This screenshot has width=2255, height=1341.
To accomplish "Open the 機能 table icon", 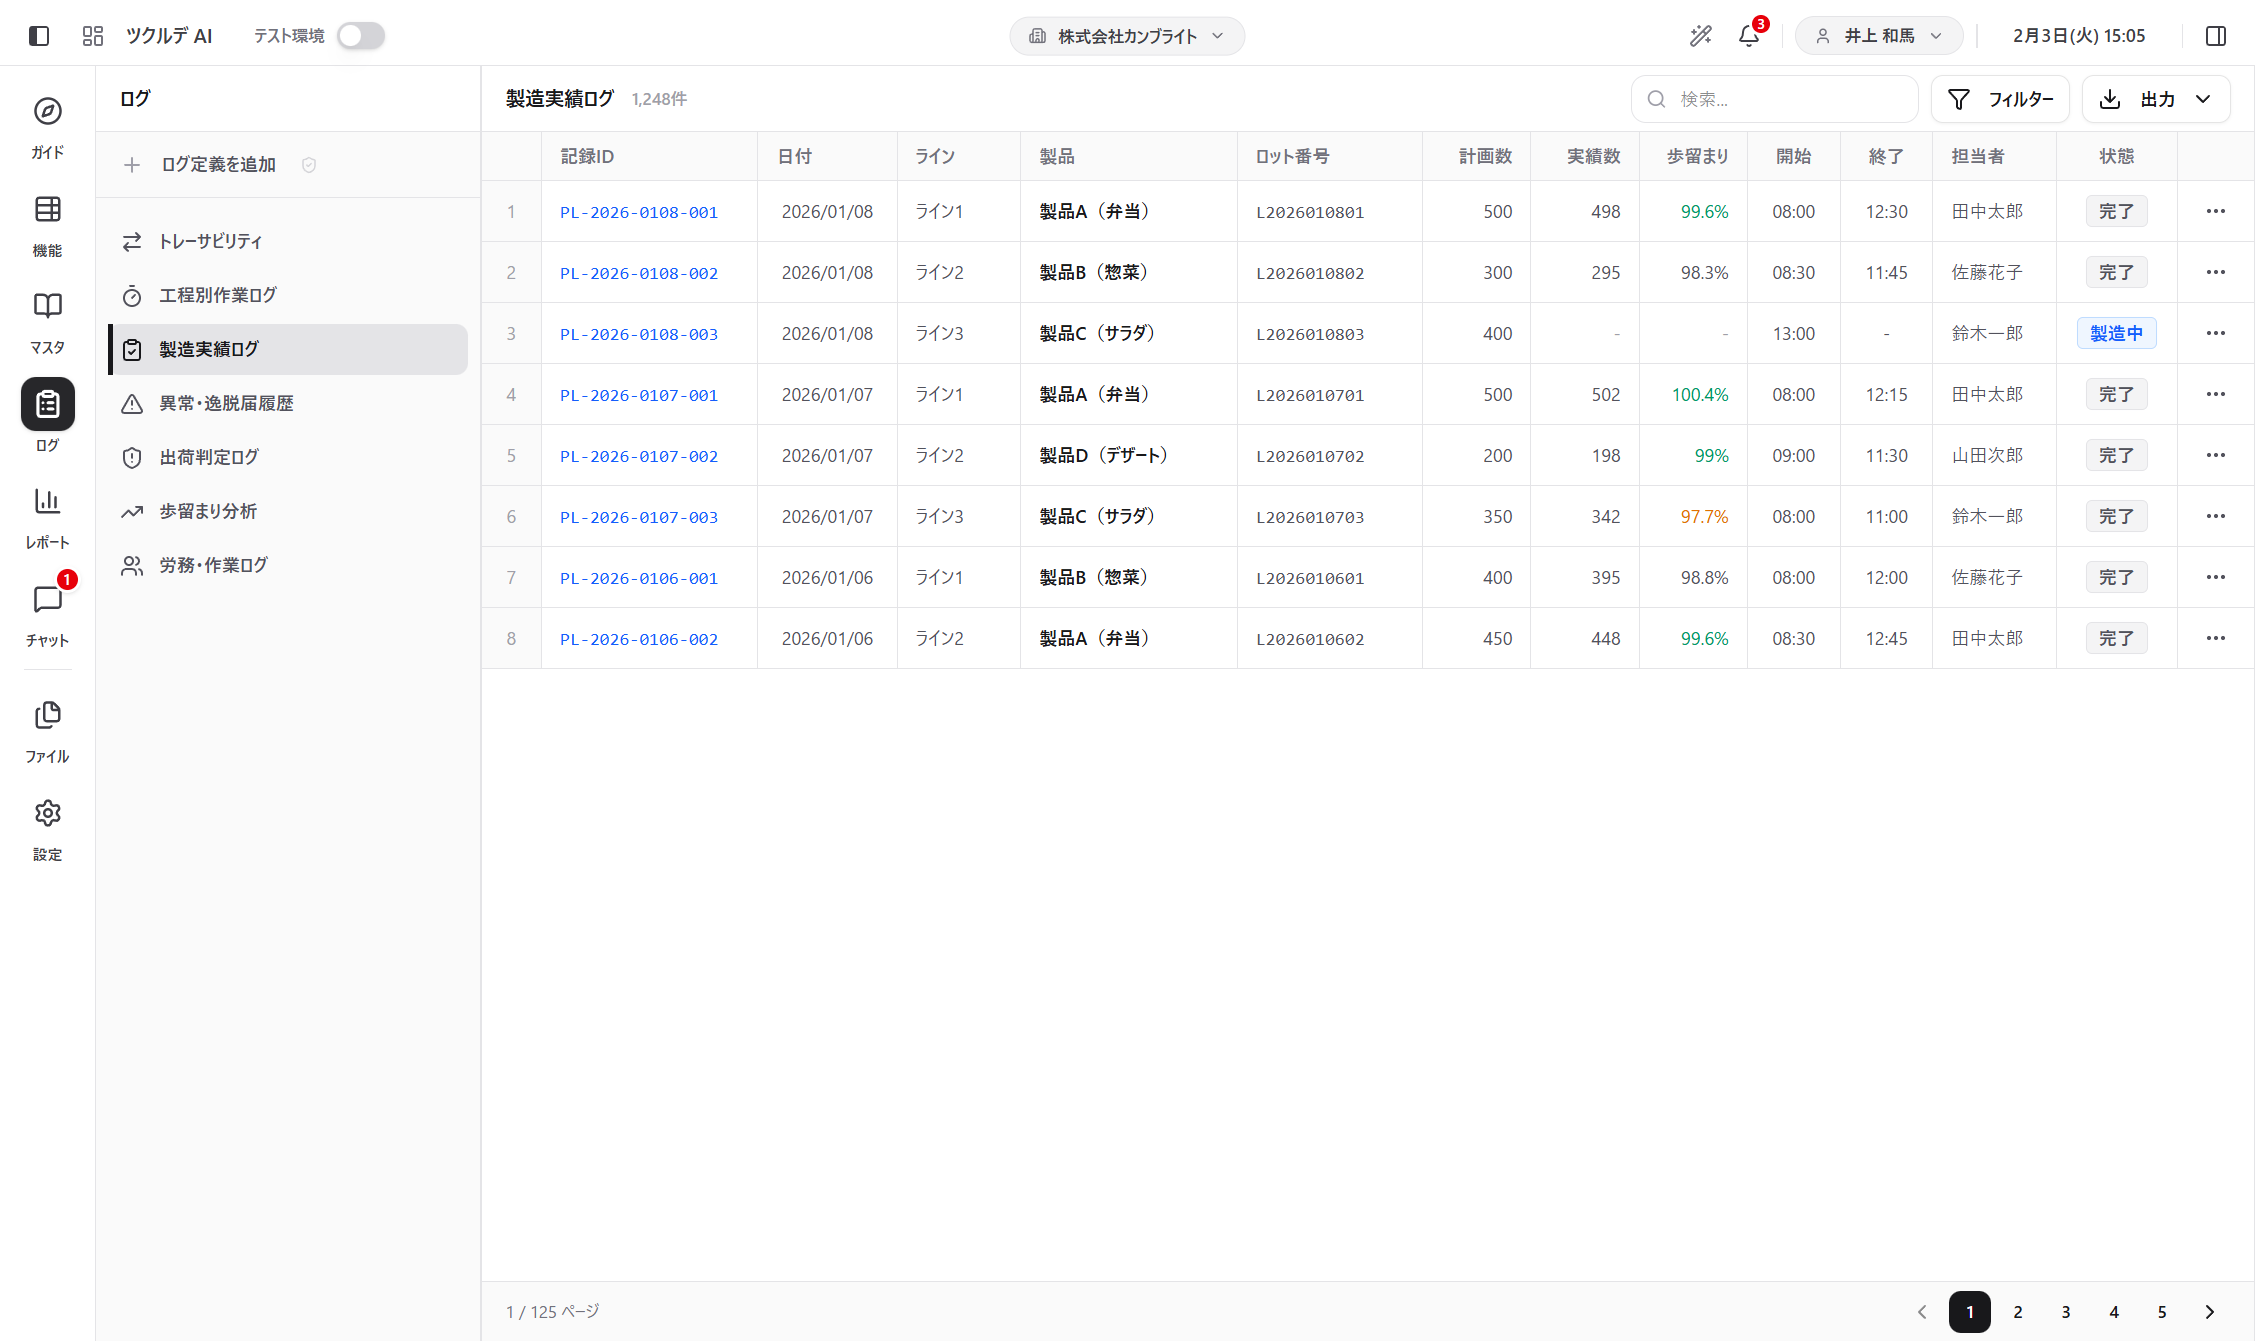I will coord(47,210).
